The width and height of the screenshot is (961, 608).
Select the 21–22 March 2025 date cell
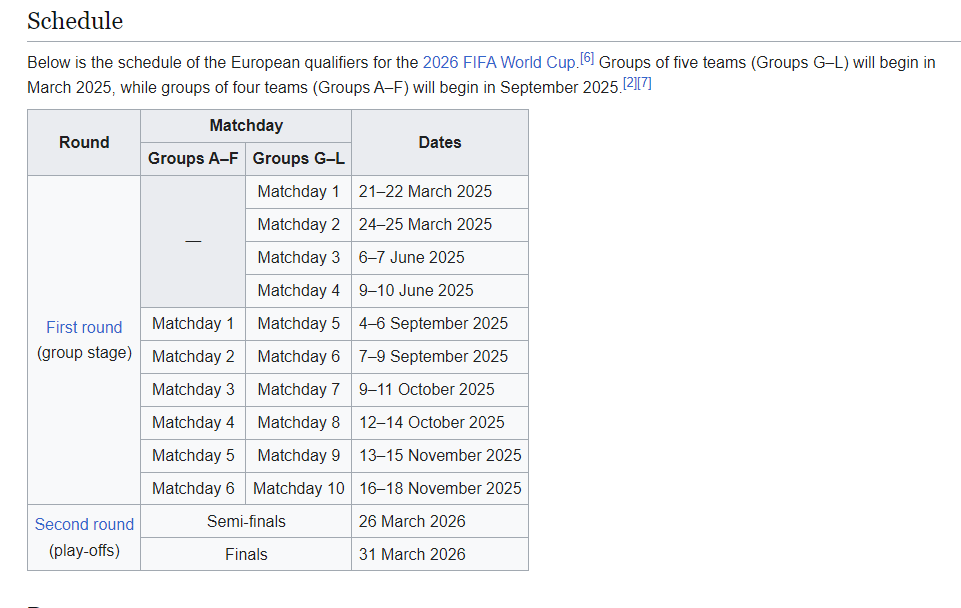click(425, 191)
